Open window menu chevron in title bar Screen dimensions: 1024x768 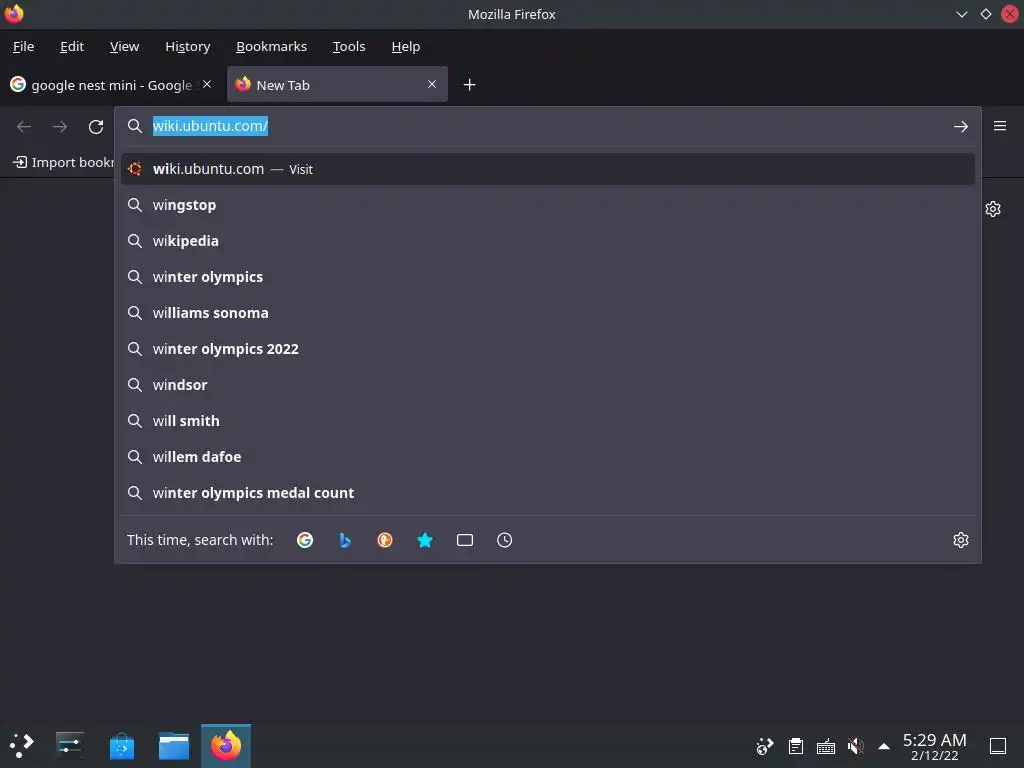[961, 14]
